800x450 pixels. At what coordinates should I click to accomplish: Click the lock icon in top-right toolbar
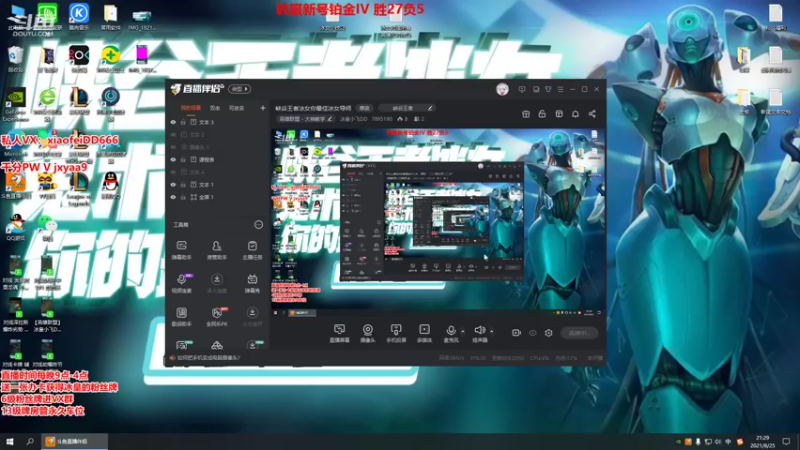click(x=542, y=114)
